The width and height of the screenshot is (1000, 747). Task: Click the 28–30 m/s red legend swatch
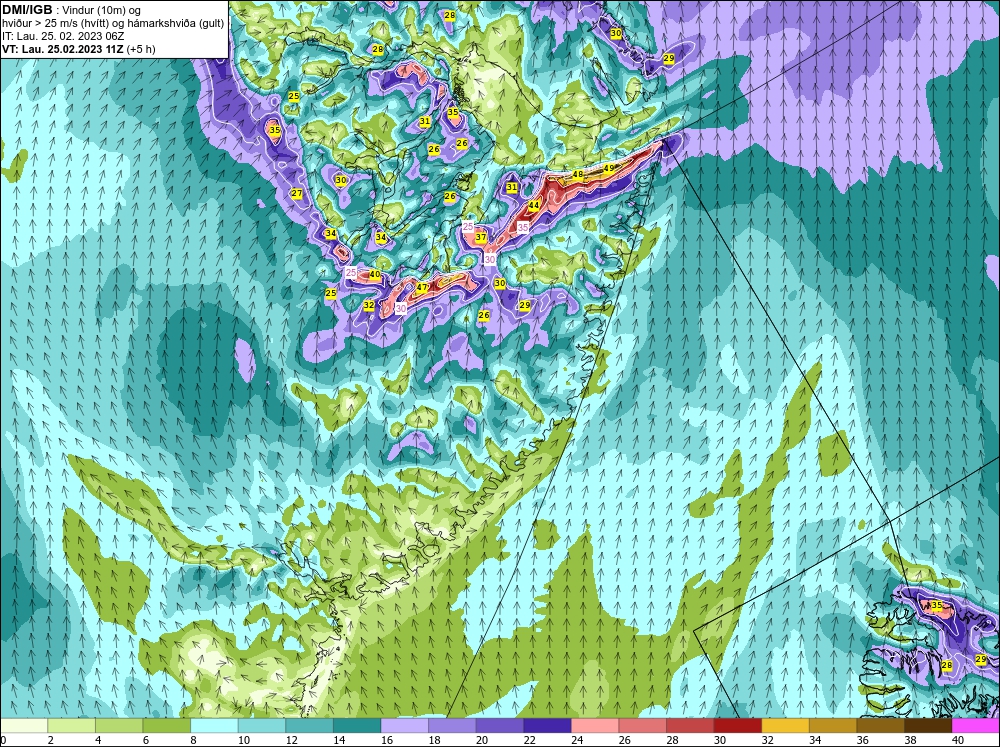[x=689, y=725]
